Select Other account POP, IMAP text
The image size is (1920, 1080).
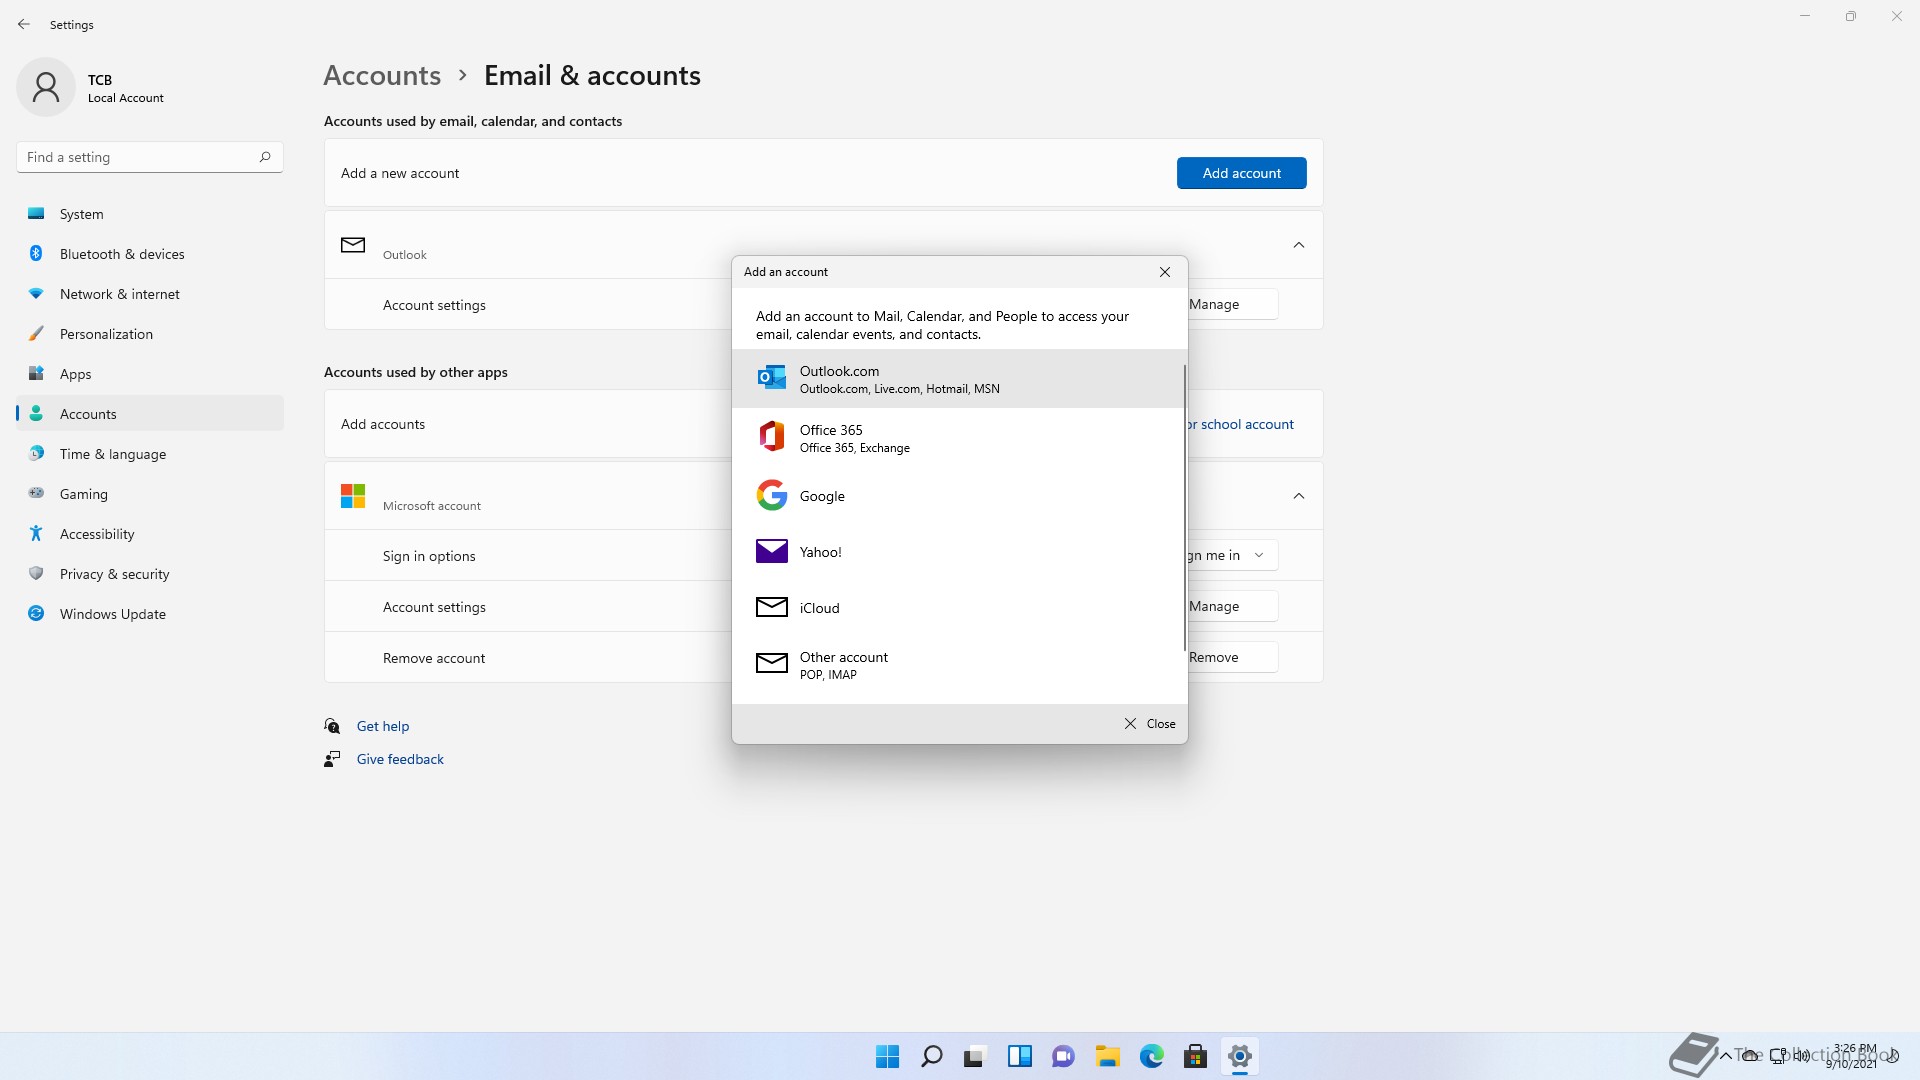point(844,665)
